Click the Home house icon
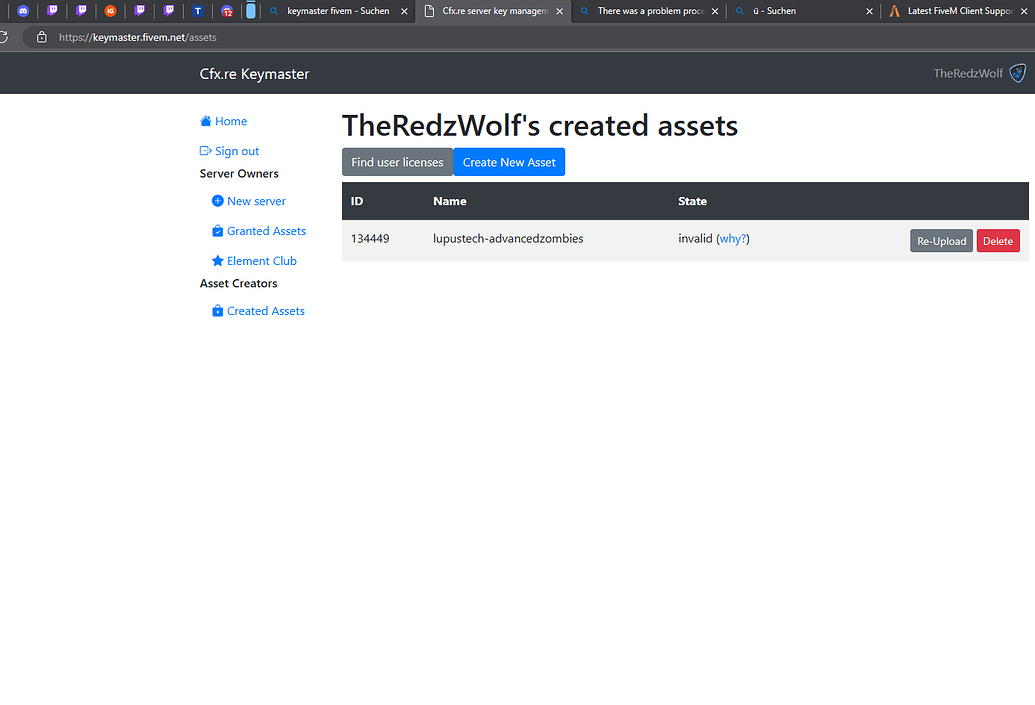Screen dimensions: 1035x705 (205, 121)
